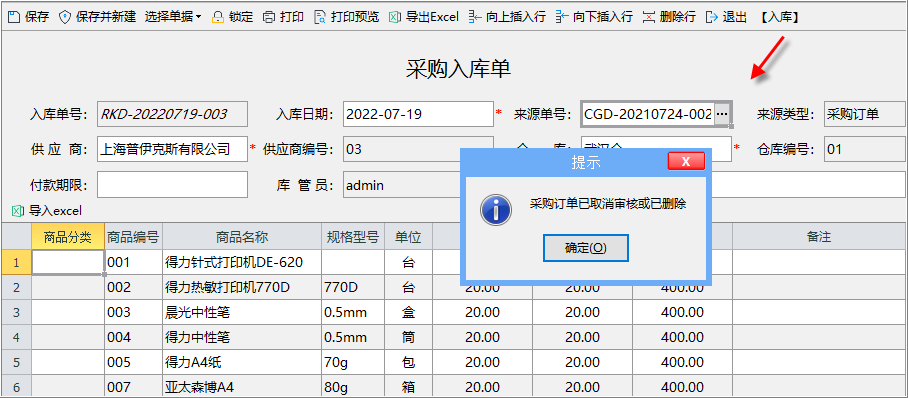Open the 选择单据 dropdown

click(173, 17)
